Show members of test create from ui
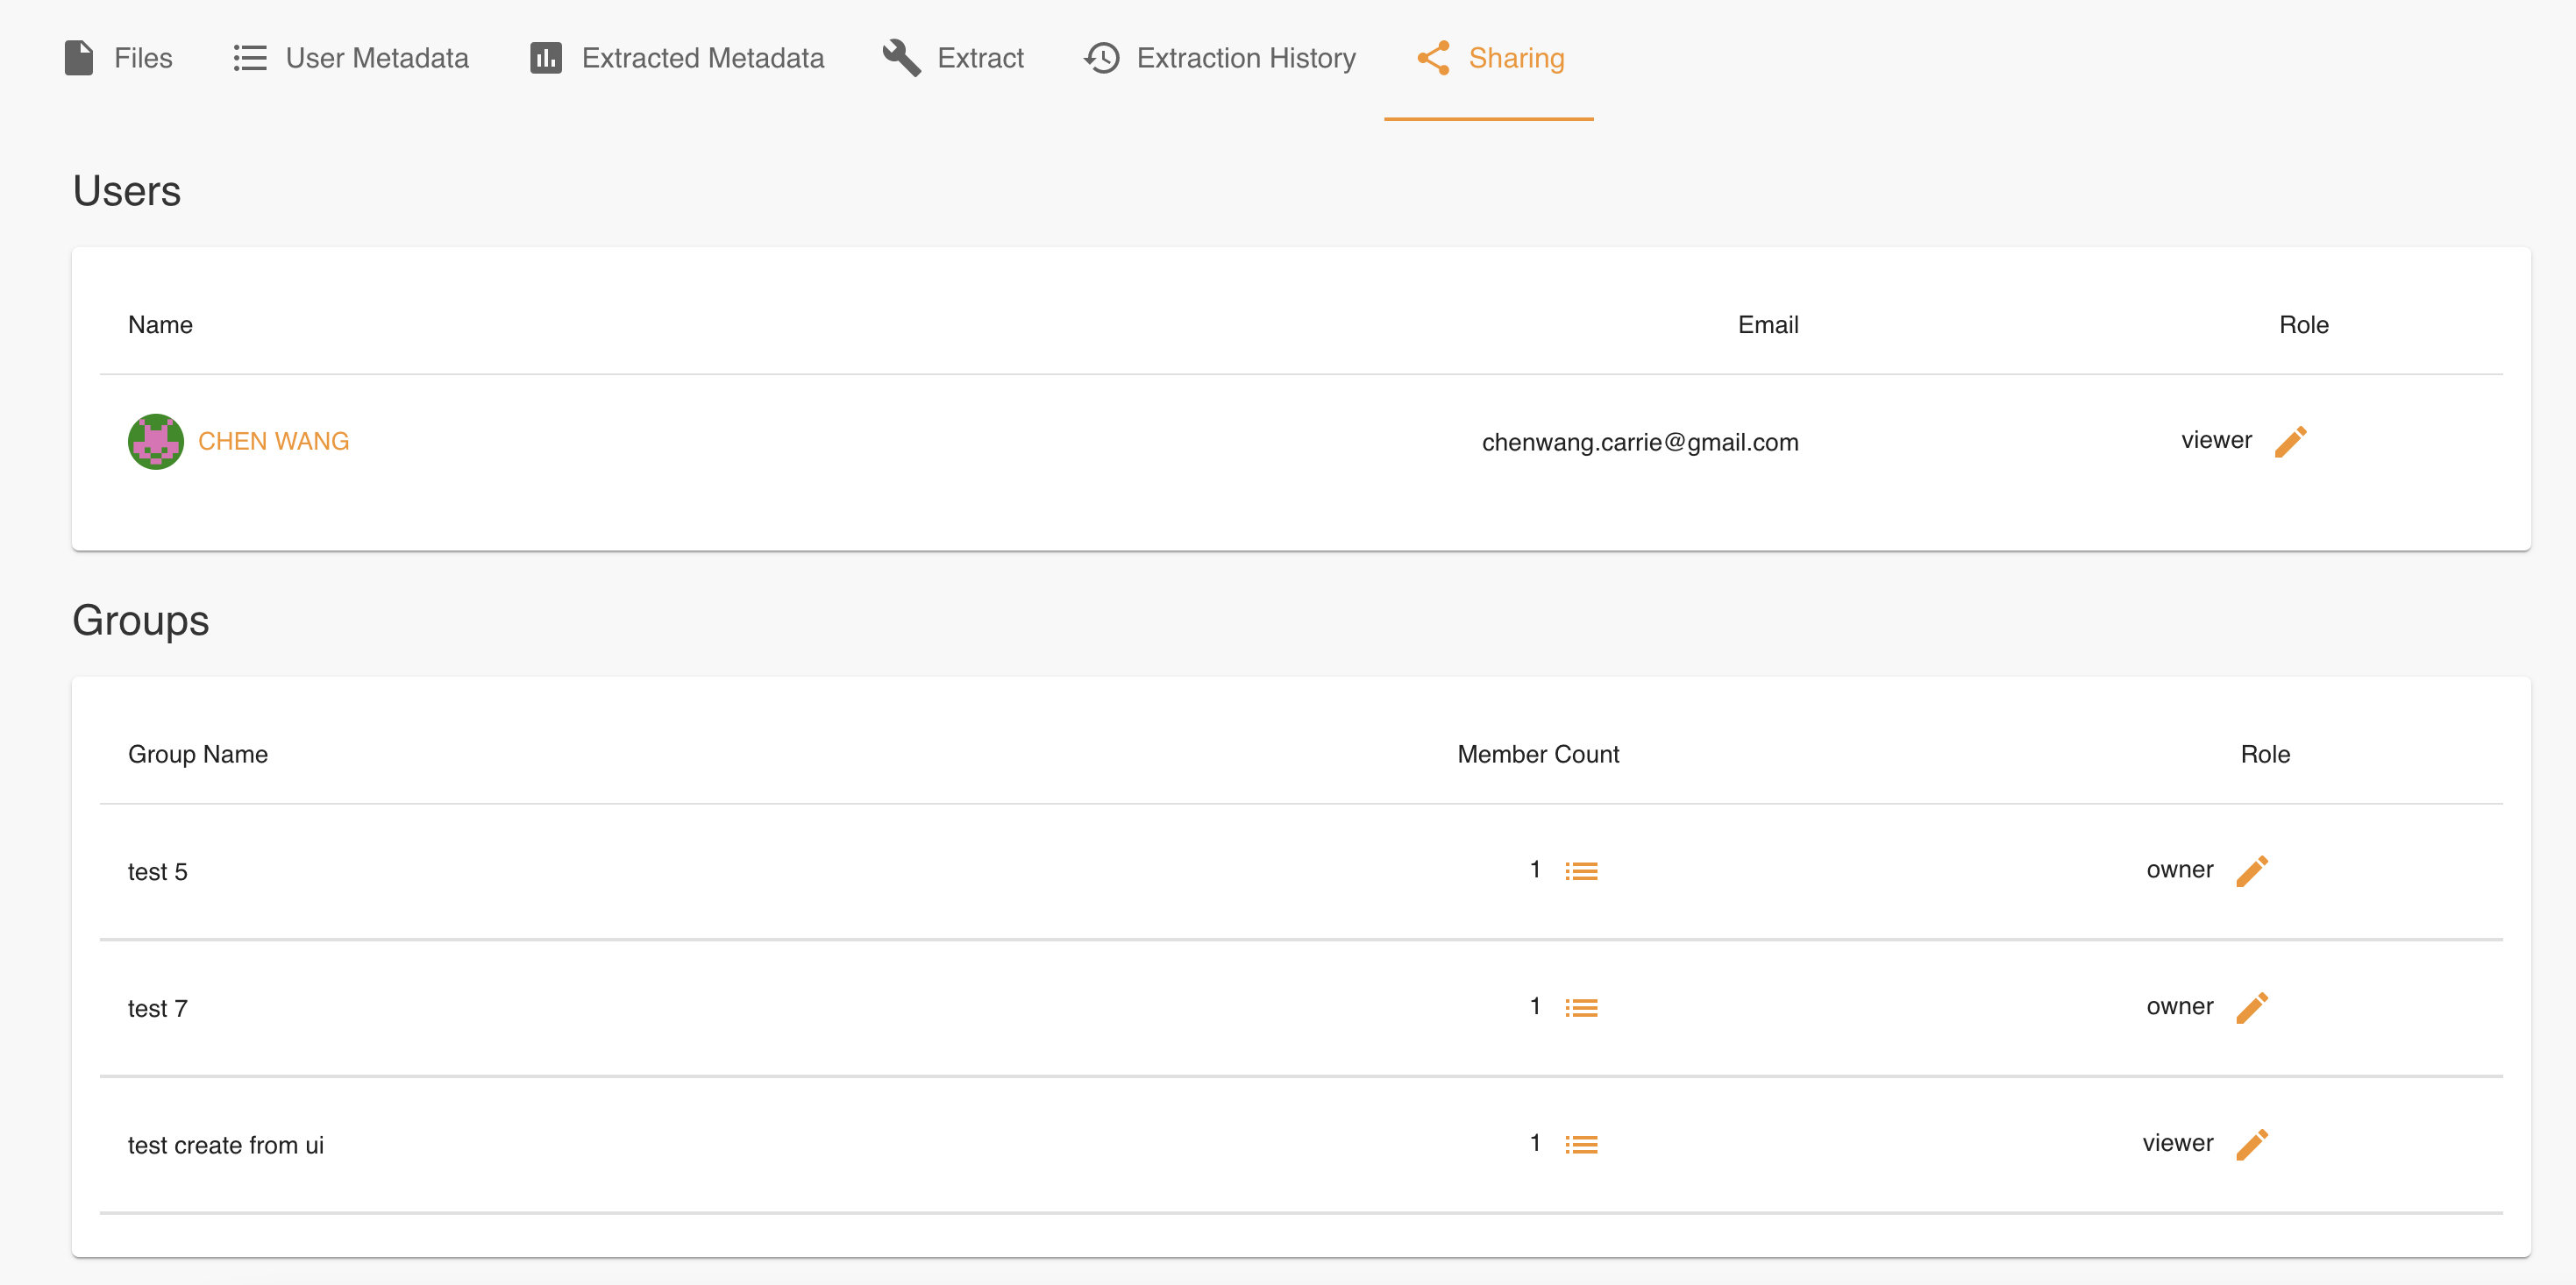This screenshot has height=1285, width=2576. 1581,1144
